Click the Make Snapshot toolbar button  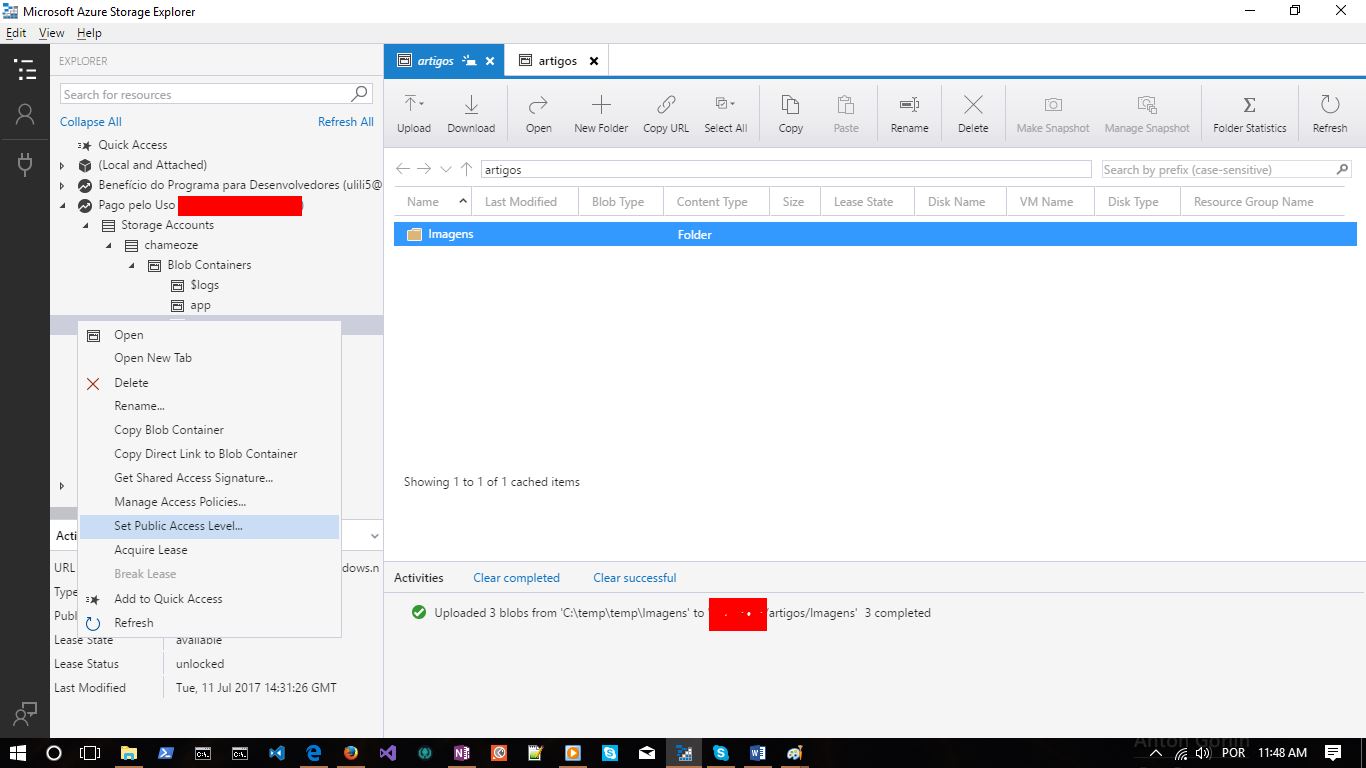[1053, 114]
